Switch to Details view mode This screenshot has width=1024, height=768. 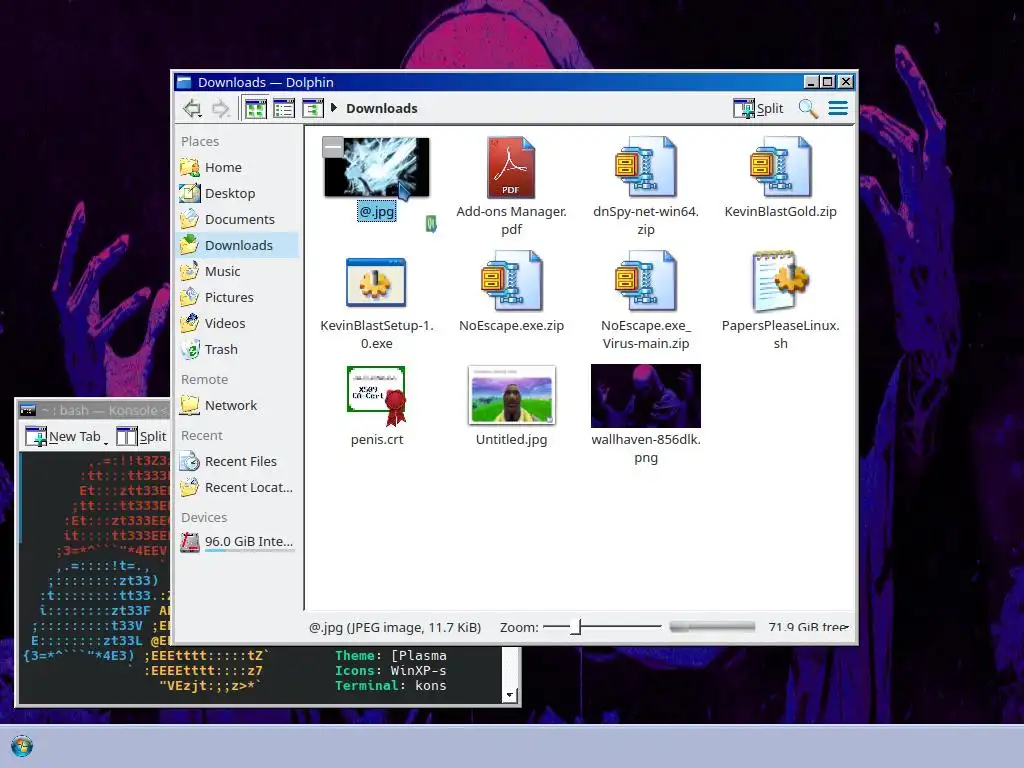[x=313, y=108]
